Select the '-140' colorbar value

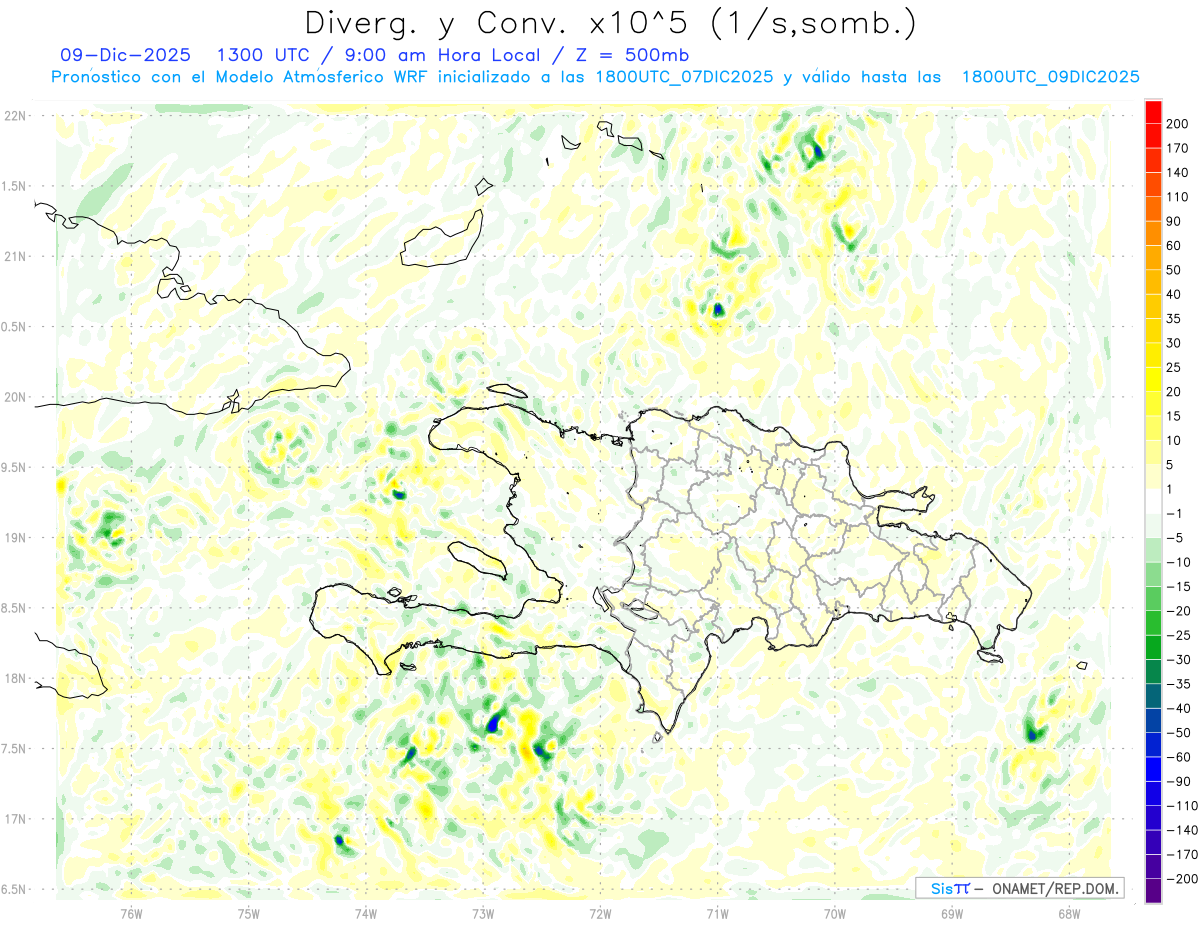pyautogui.click(x=1180, y=830)
